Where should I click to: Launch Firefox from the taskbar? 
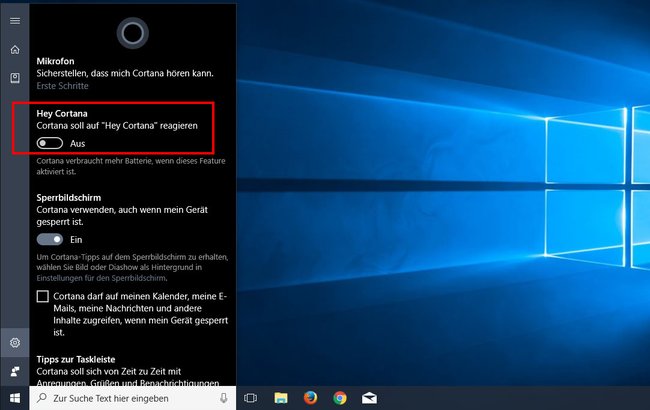tap(310, 398)
